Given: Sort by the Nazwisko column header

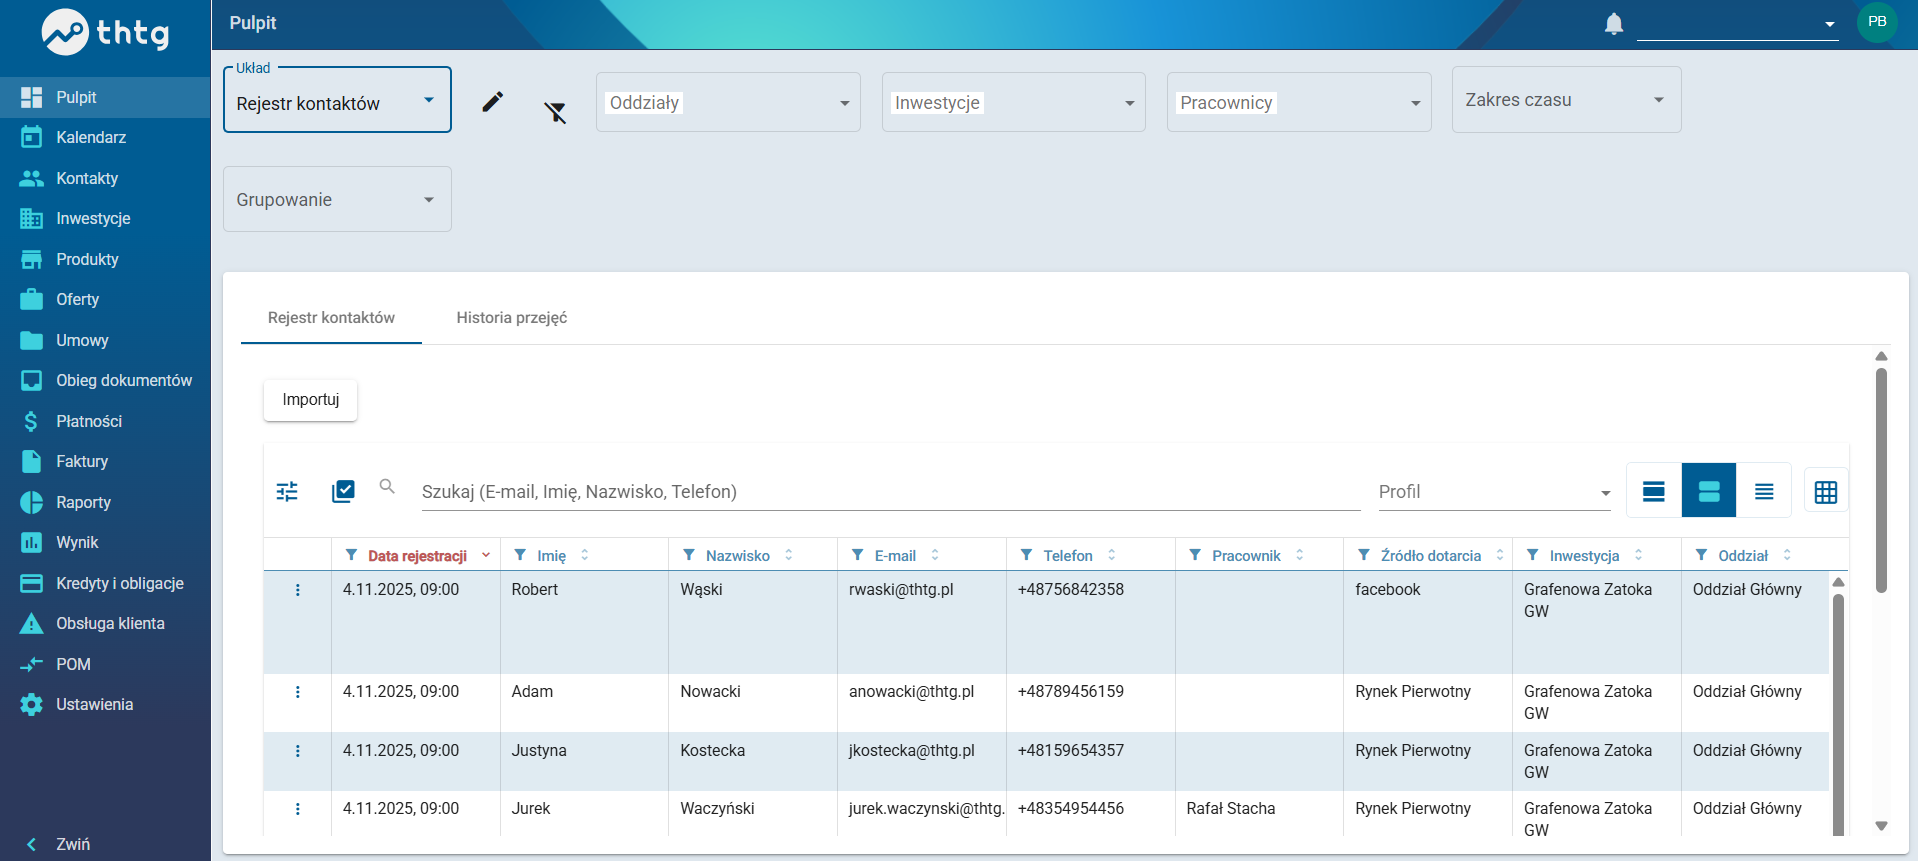Looking at the screenshot, I should point(738,556).
